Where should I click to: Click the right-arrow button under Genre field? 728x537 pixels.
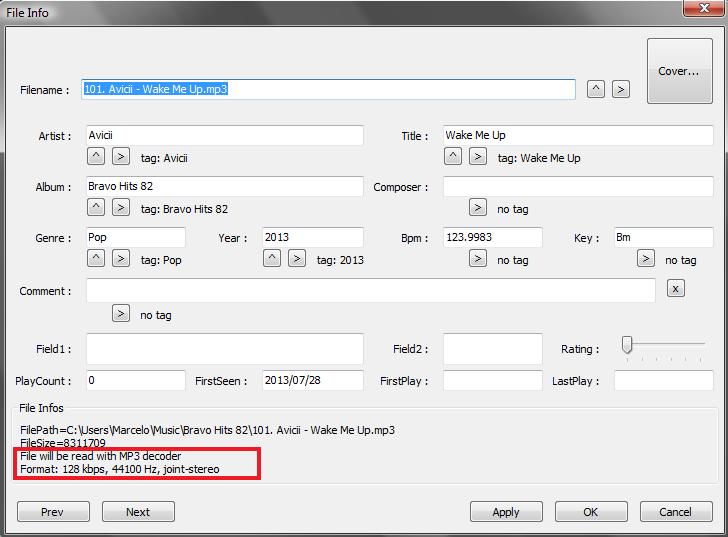pos(121,259)
